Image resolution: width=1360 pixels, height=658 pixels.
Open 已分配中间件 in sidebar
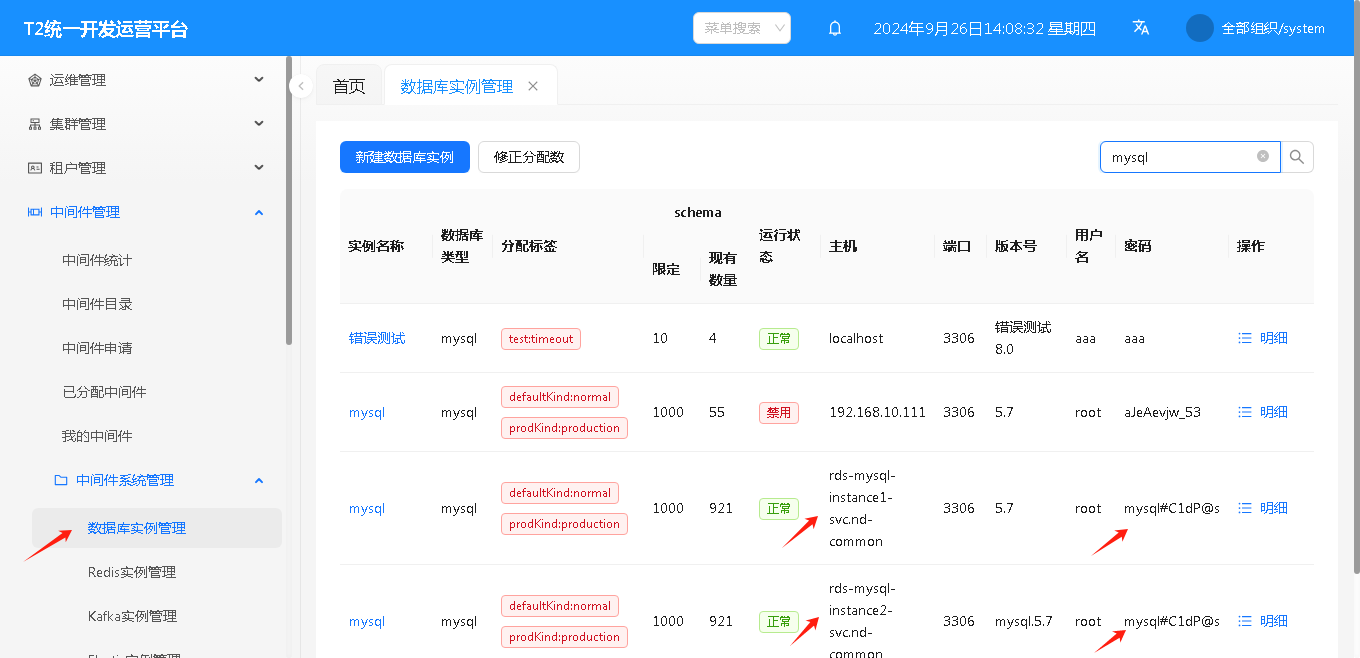coord(104,392)
